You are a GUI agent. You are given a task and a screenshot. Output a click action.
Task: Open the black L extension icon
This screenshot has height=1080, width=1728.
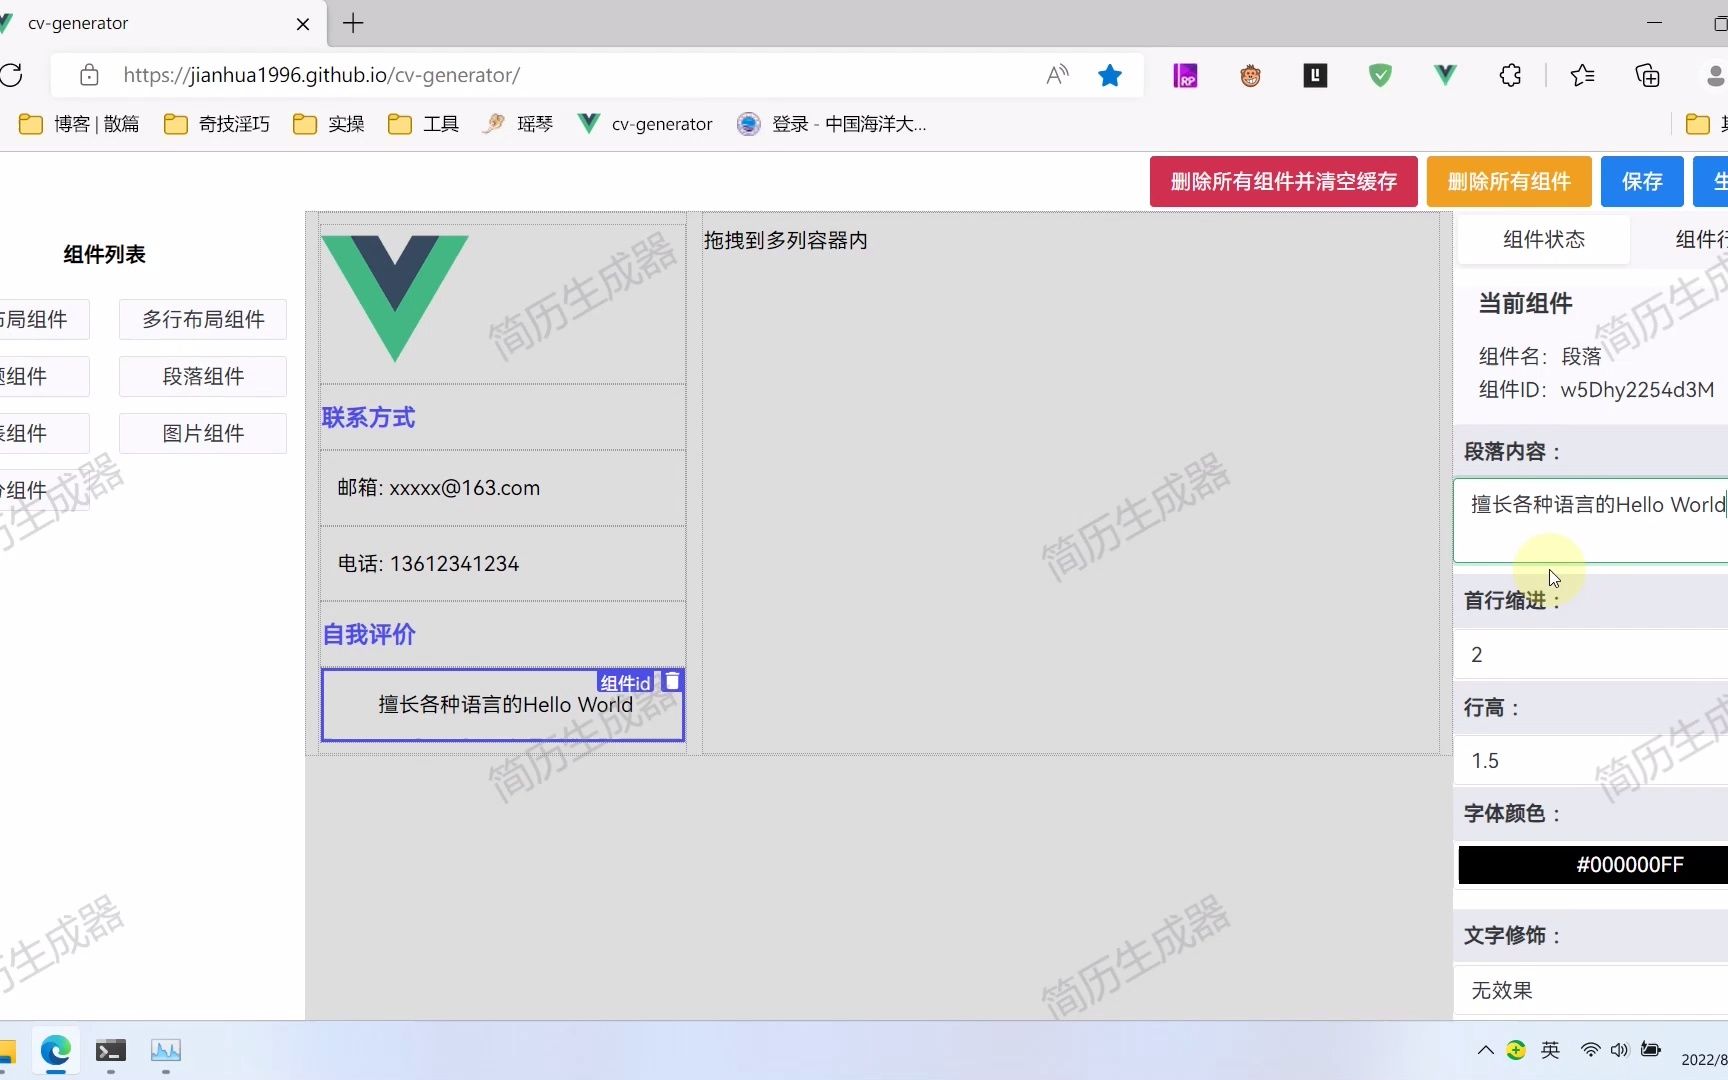(x=1315, y=75)
